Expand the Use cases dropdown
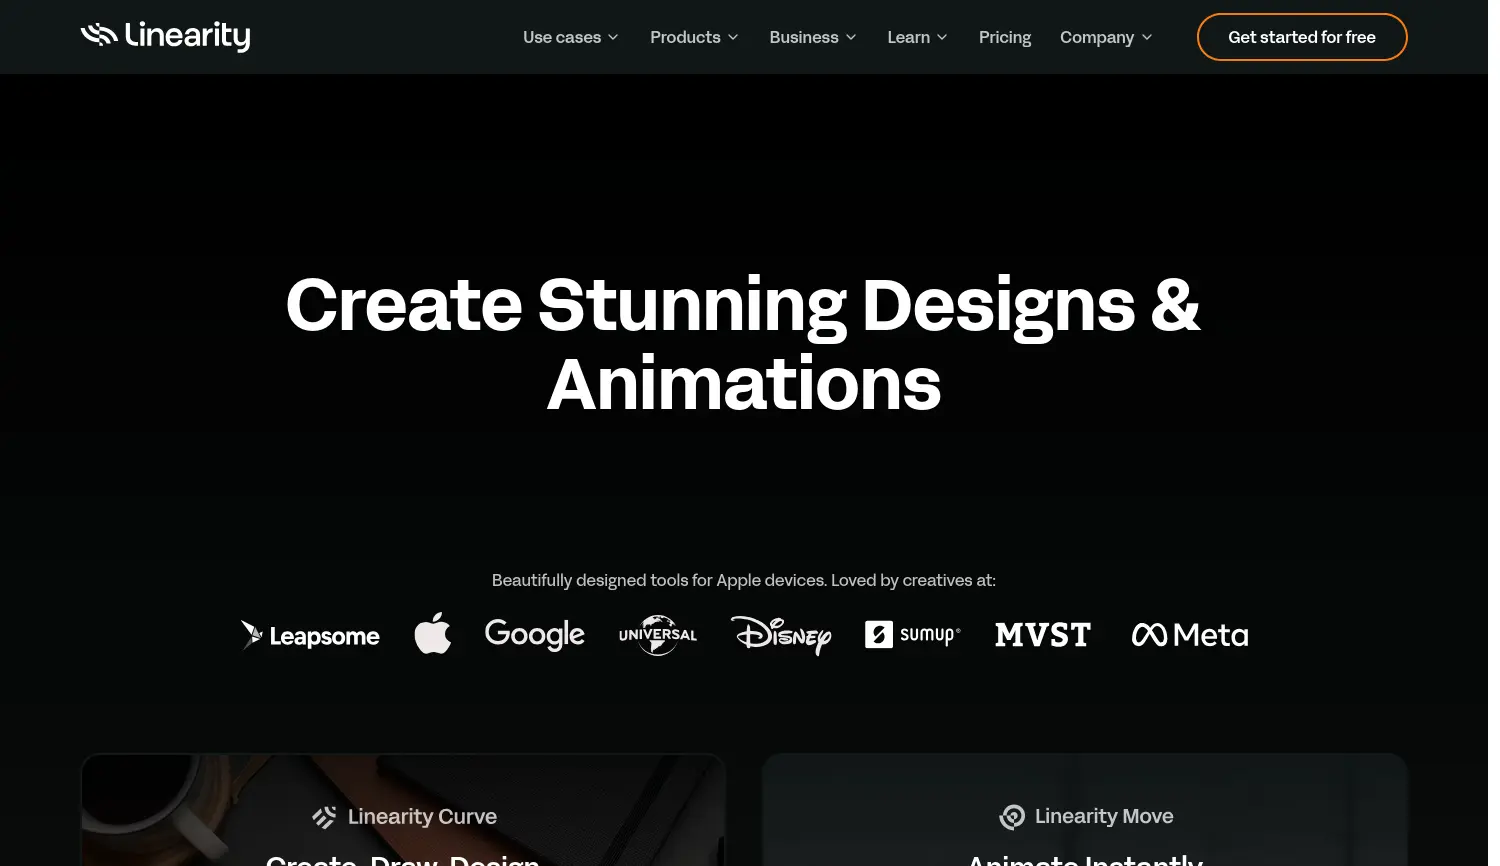1500x866 pixels. point(570,37)
